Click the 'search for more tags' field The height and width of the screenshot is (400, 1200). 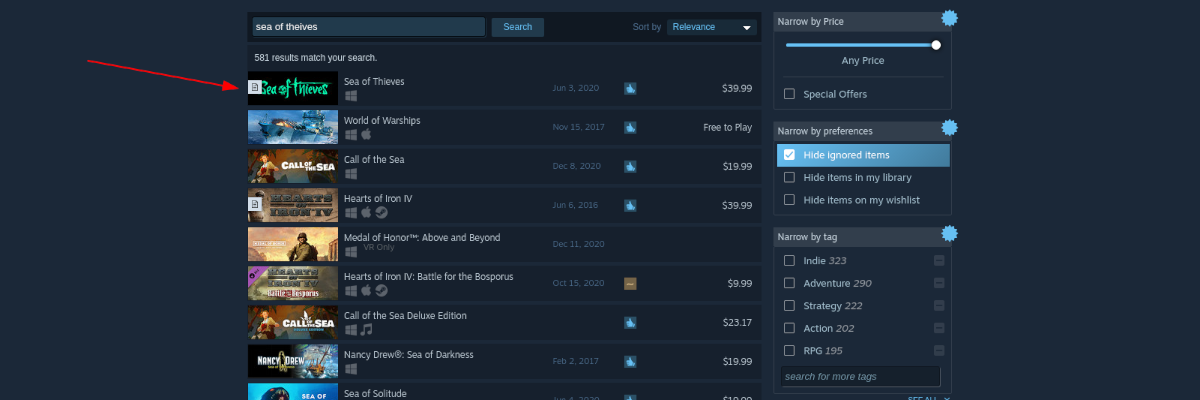point(860,376)
